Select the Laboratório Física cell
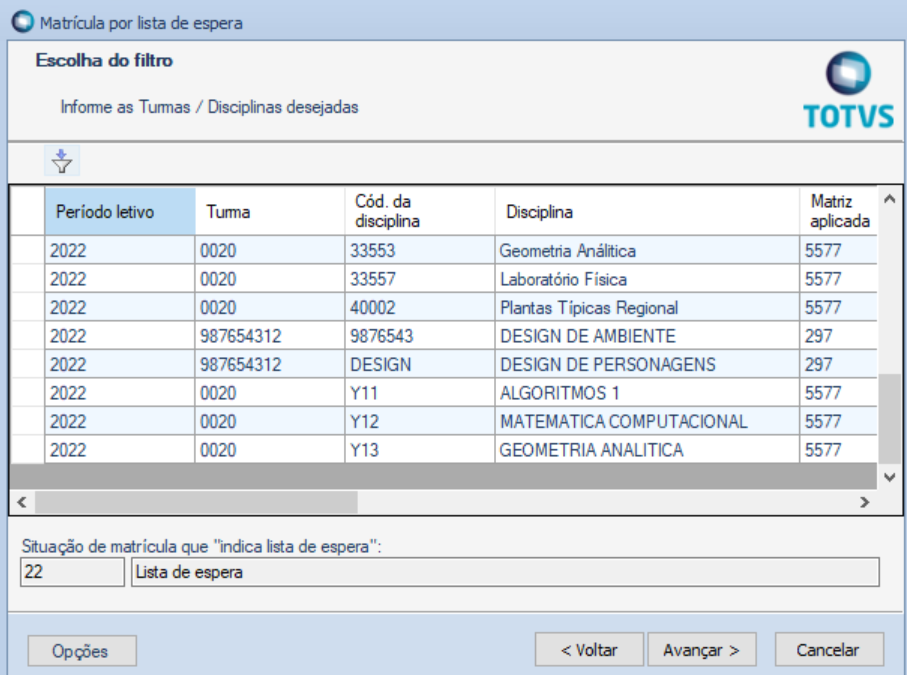 [x=647, y=279]
